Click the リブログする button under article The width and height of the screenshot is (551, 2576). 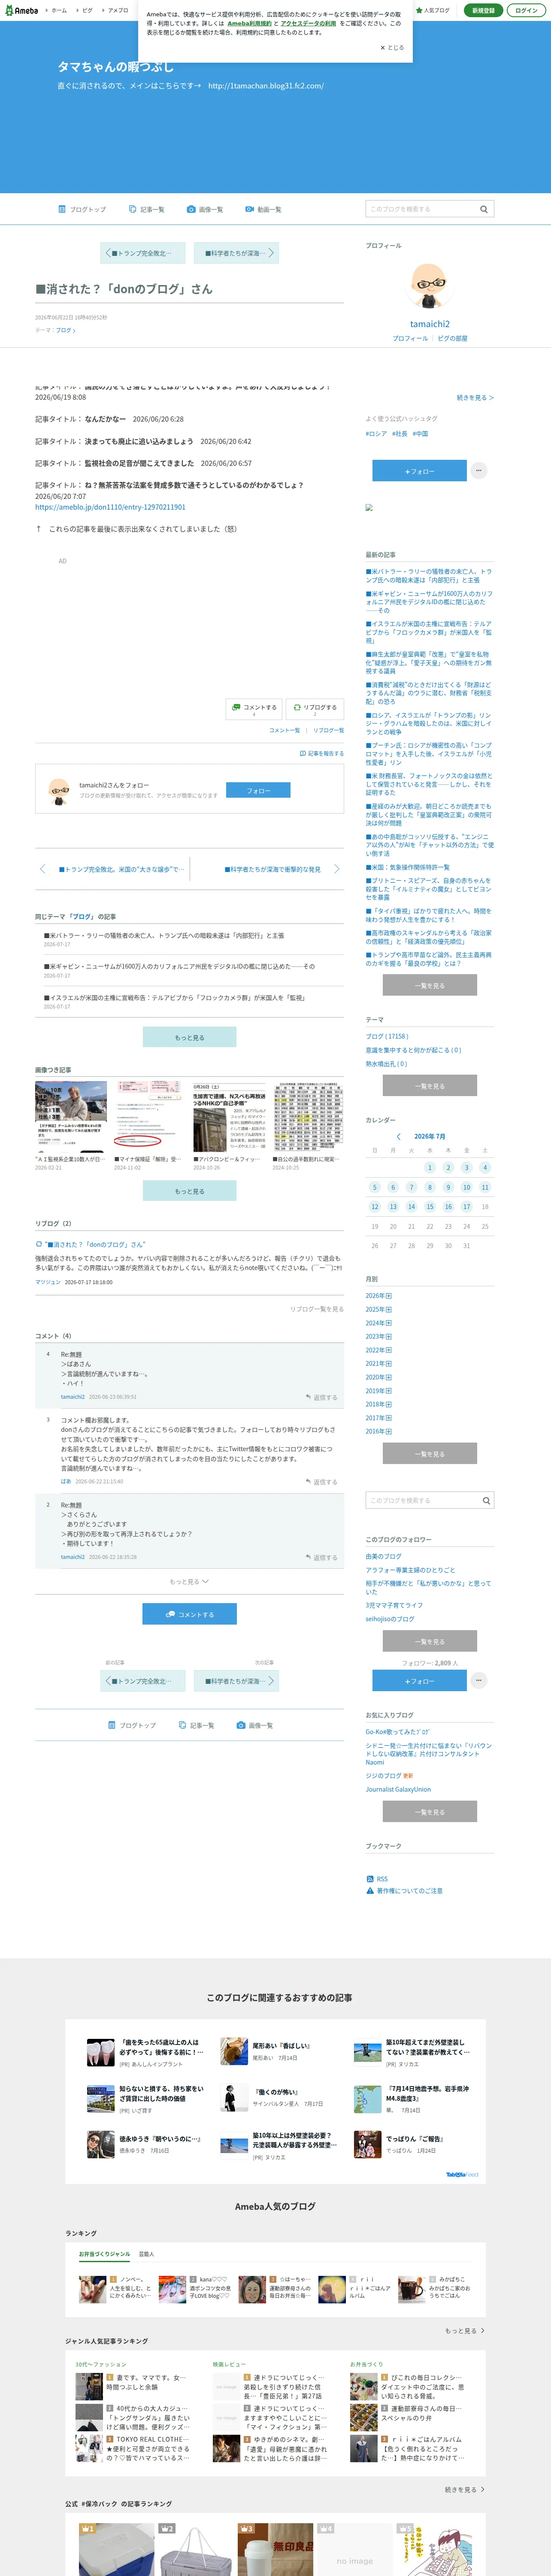(x=315, y=708)
